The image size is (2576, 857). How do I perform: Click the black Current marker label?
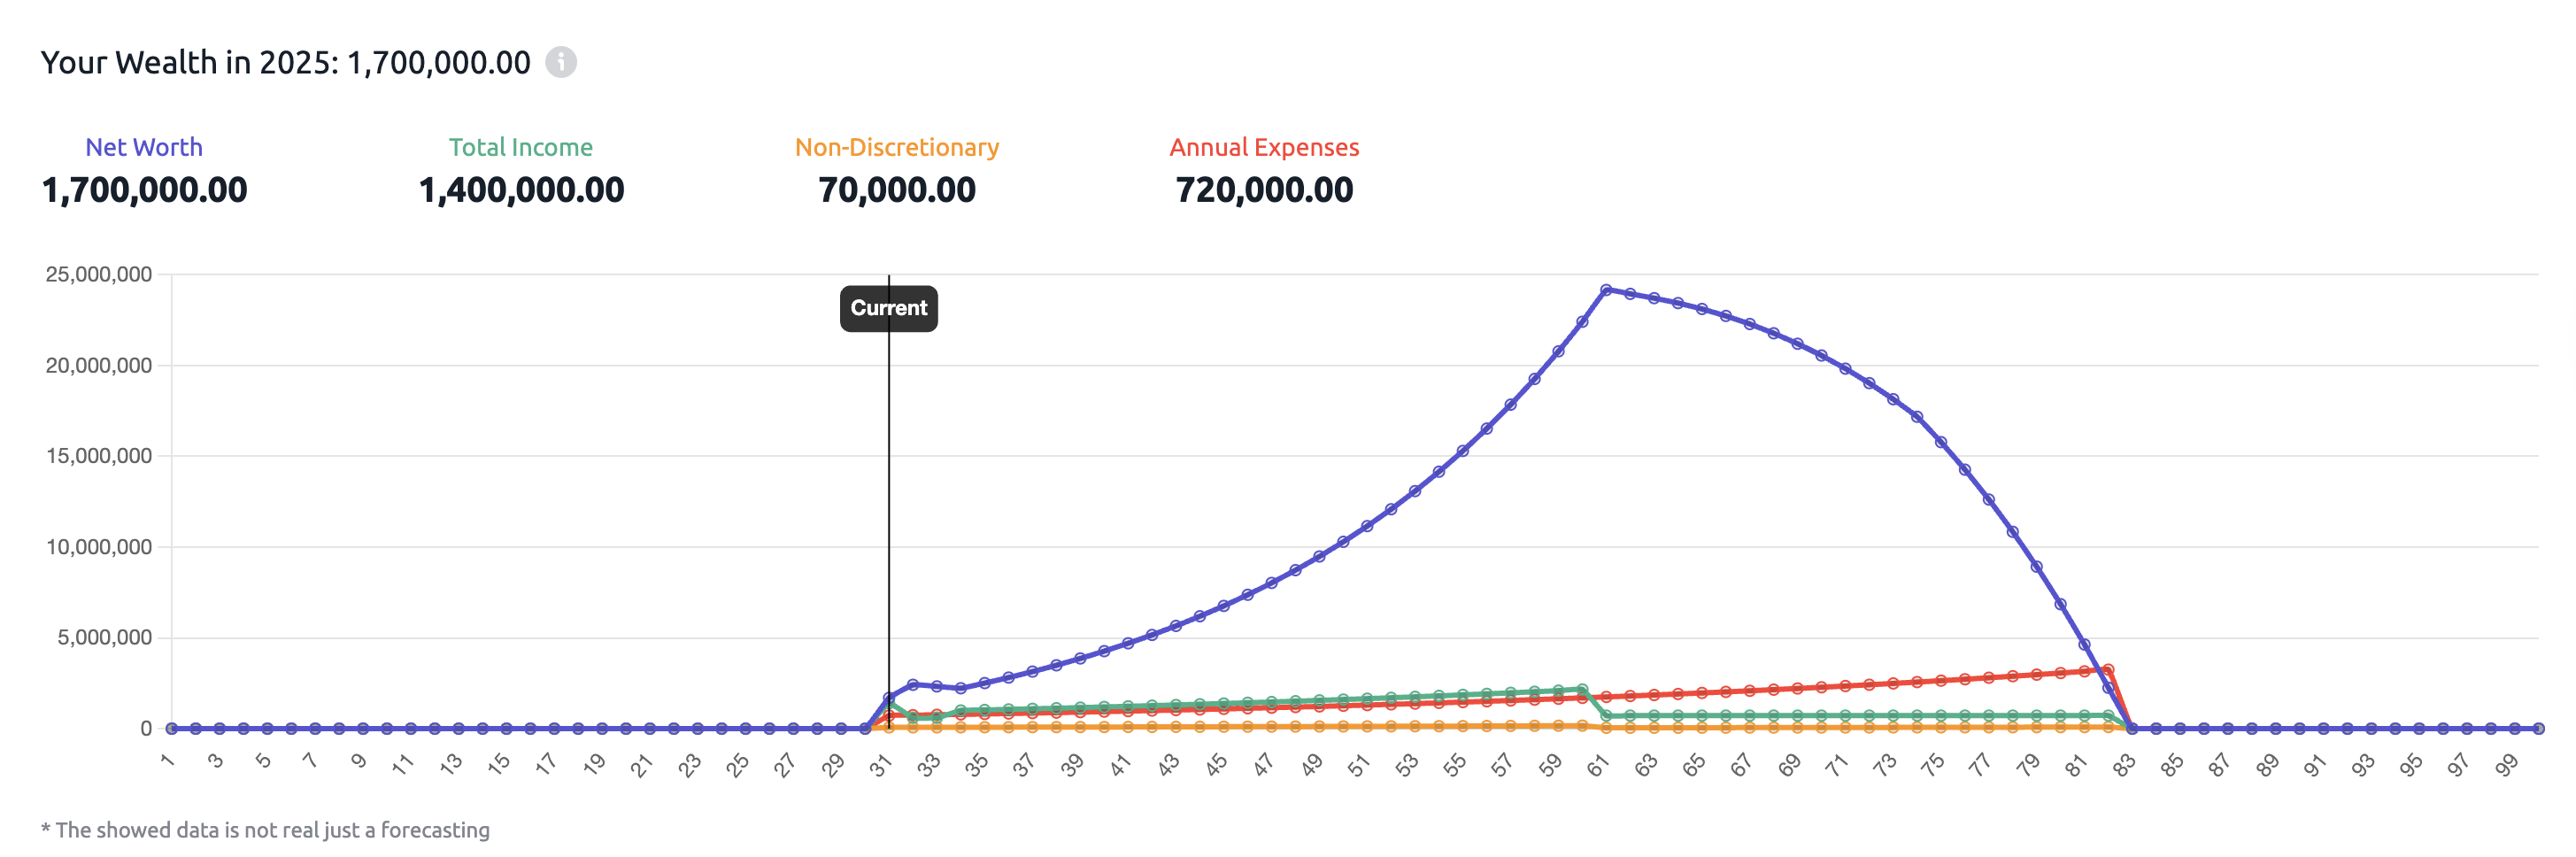coord(888,308)
